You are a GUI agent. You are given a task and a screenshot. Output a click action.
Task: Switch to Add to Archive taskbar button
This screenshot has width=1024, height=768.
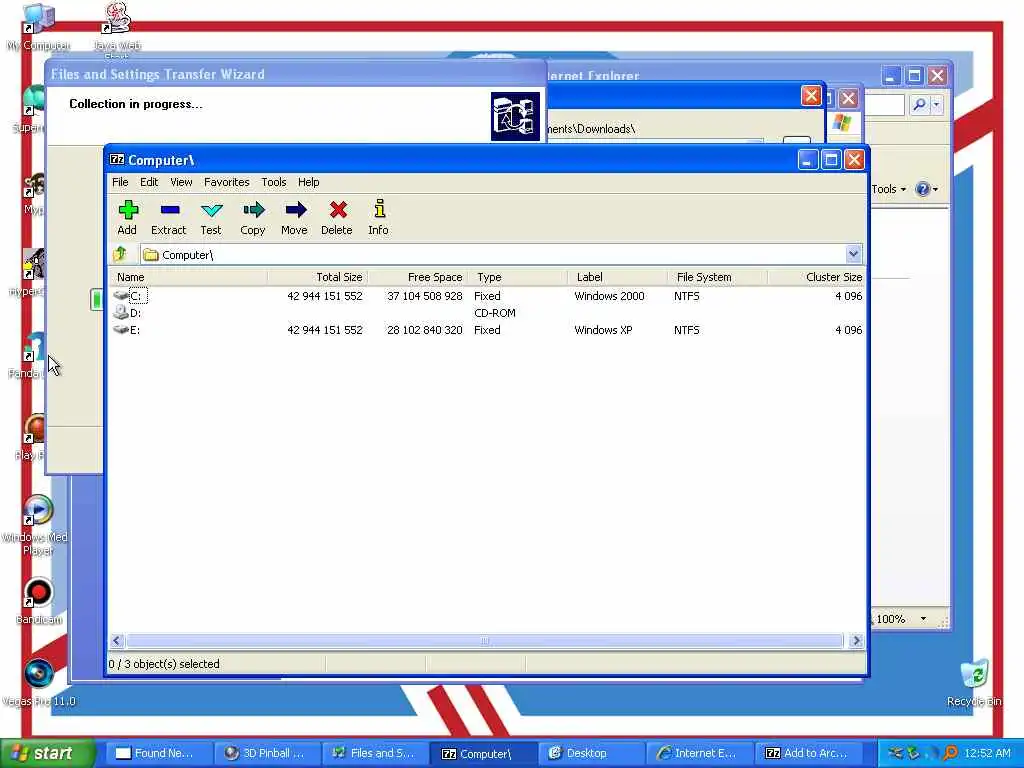(808, 753)
